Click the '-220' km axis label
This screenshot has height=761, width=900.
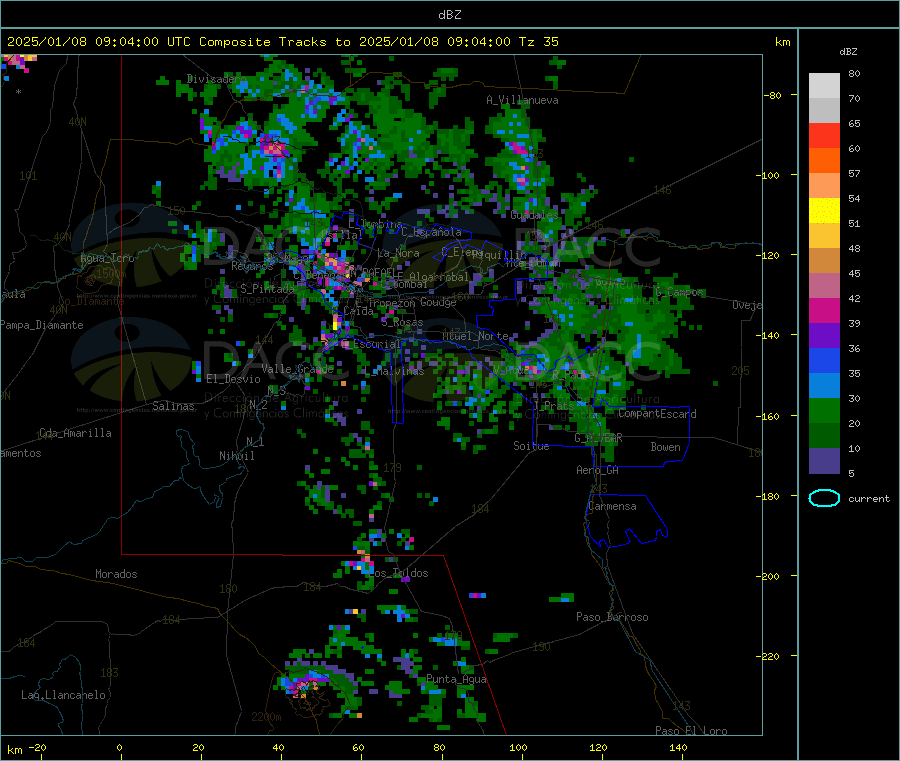(x=770, y=657)
